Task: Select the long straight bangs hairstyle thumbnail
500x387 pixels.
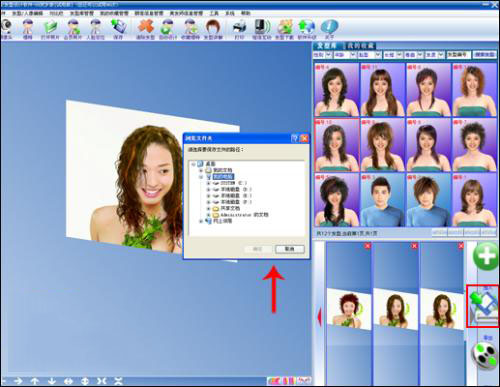Action: click(382, 89)
